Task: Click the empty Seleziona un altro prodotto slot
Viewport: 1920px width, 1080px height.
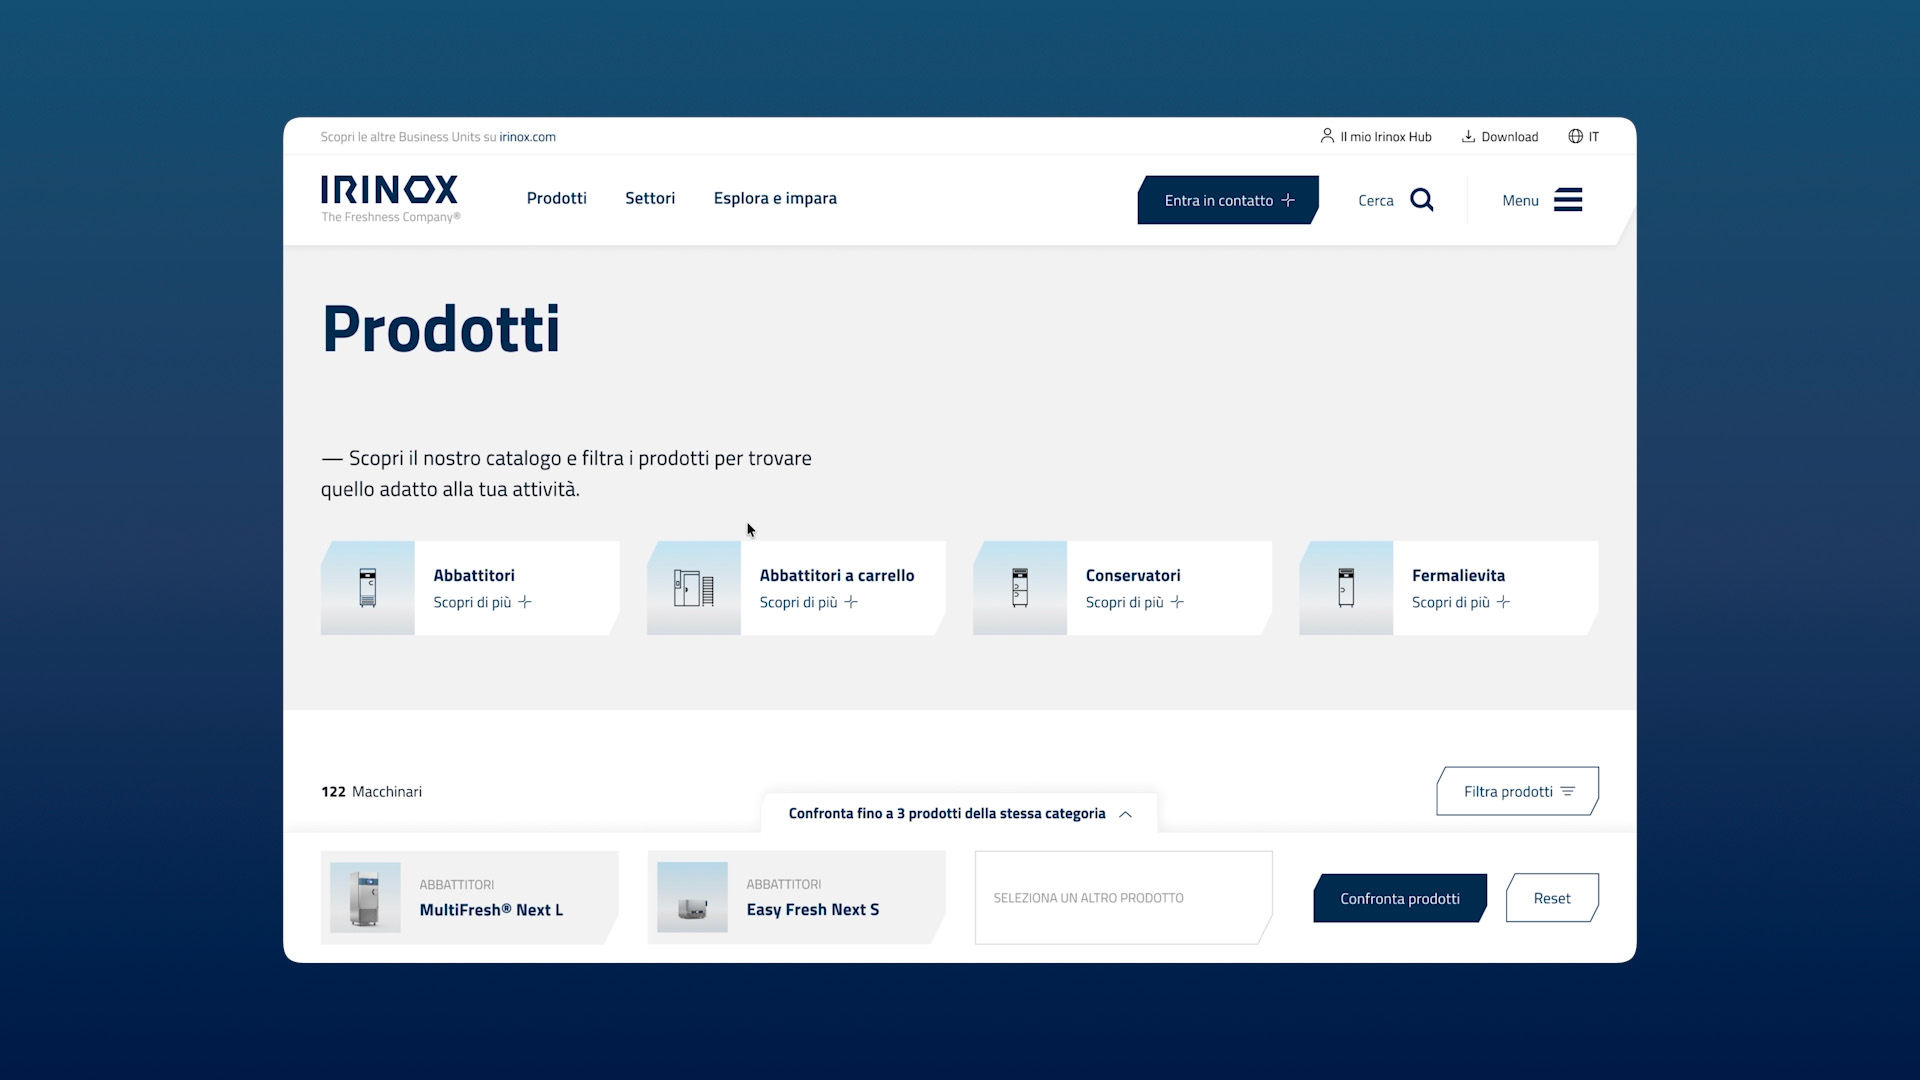Action: 1122,898
